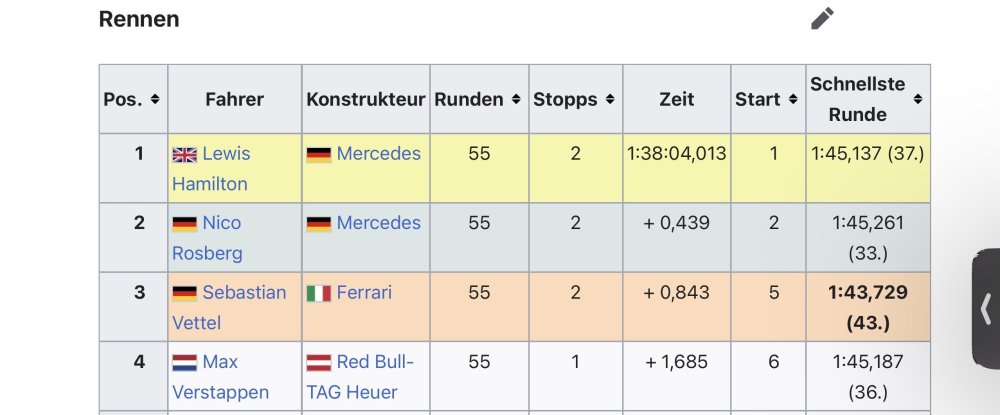Click the German flag beside Sebastian Vettel
This screenshot has width=1000, height=415.
click(184, 293)
